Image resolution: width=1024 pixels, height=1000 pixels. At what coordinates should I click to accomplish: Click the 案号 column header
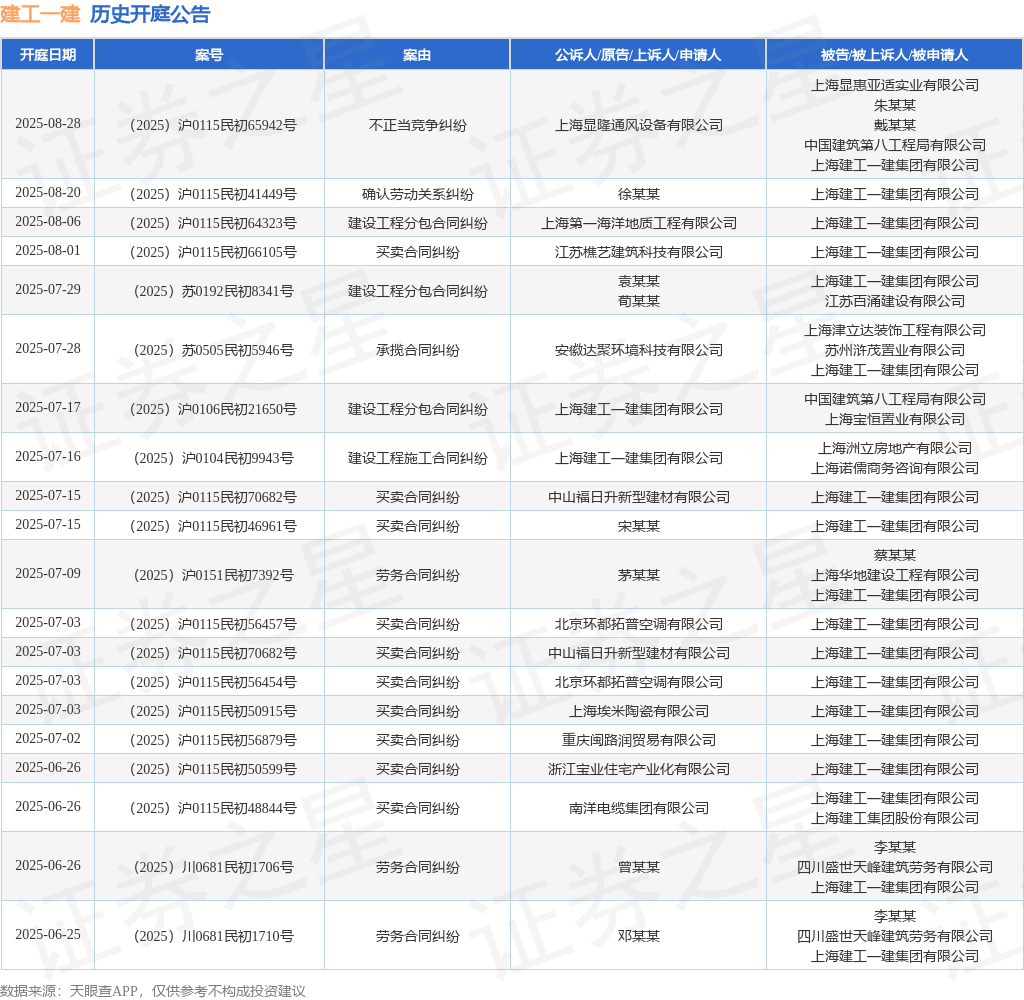(x=209, y=55)
